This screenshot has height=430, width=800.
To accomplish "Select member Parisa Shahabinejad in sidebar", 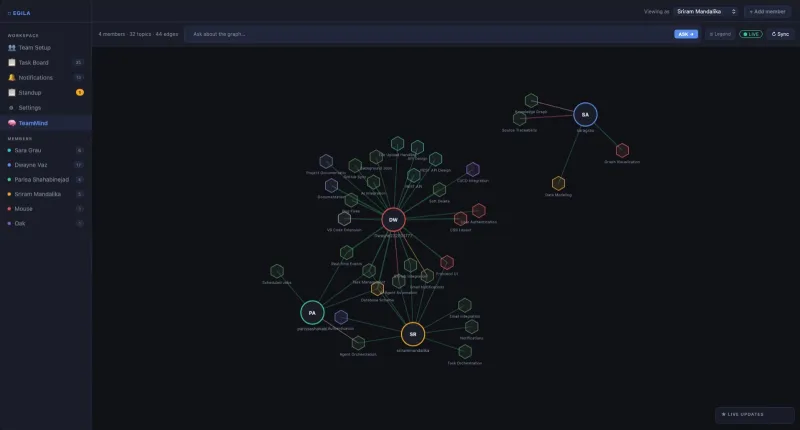I will [x=46, y=180].
